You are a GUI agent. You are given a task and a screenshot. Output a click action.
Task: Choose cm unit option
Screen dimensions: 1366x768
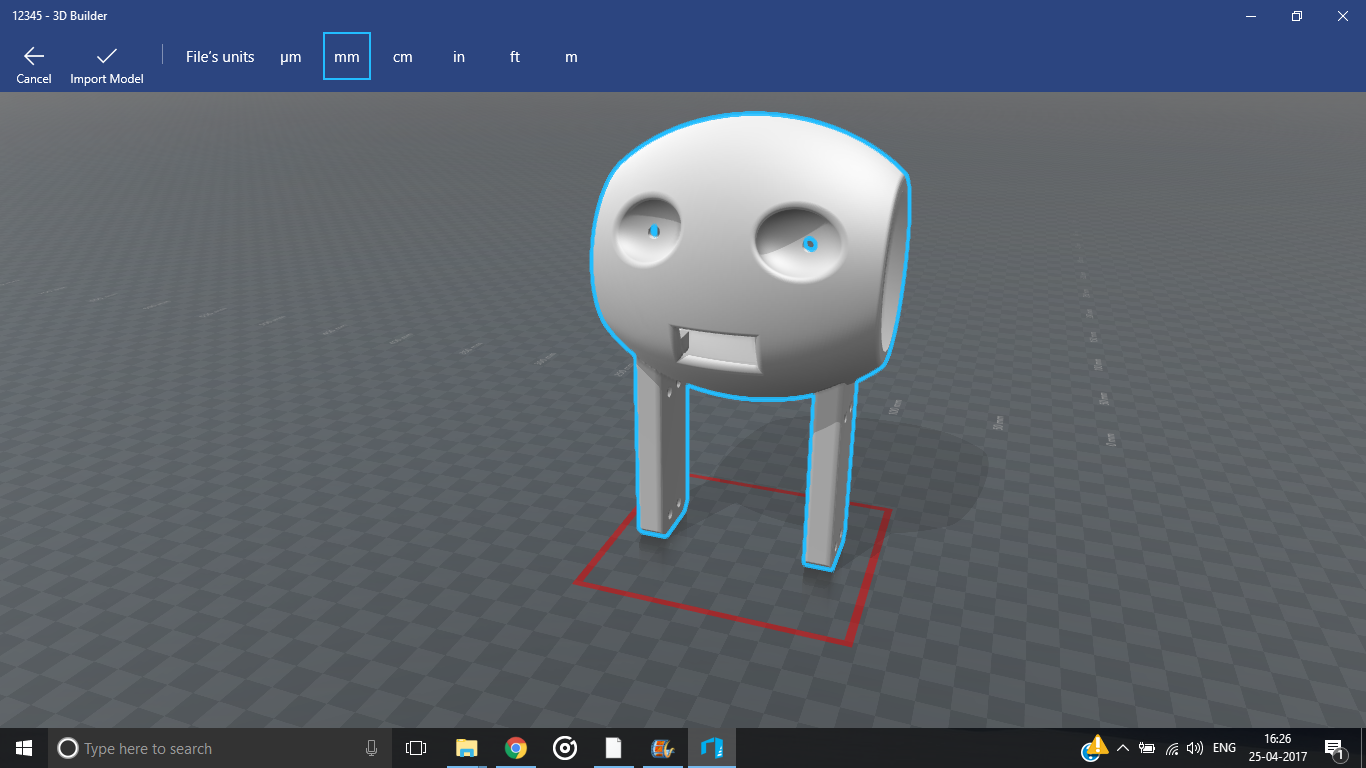403,57
